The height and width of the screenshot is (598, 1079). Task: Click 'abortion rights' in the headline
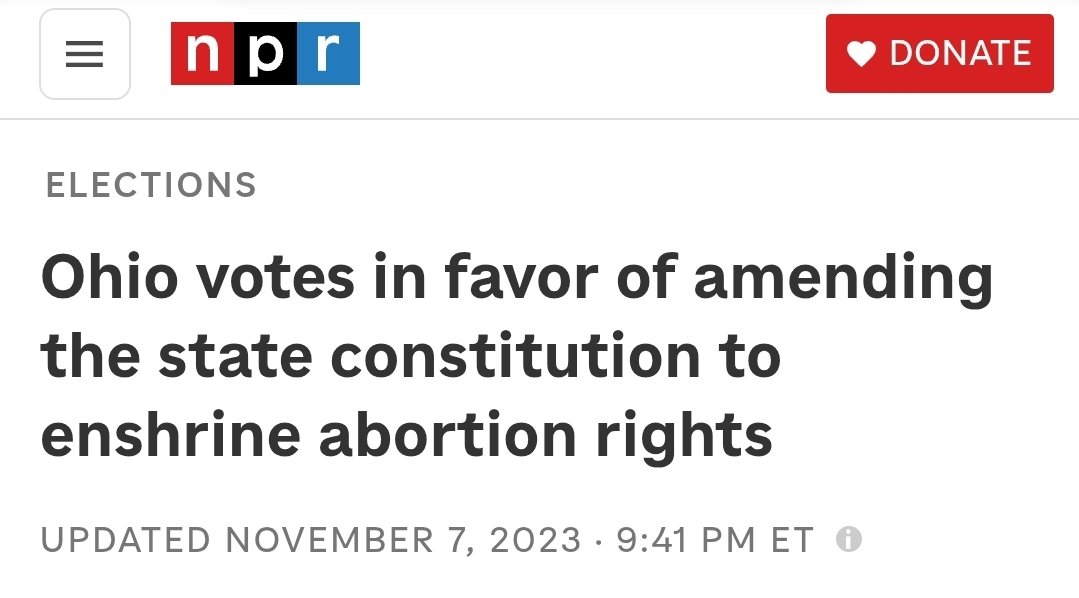click(545, 437)
